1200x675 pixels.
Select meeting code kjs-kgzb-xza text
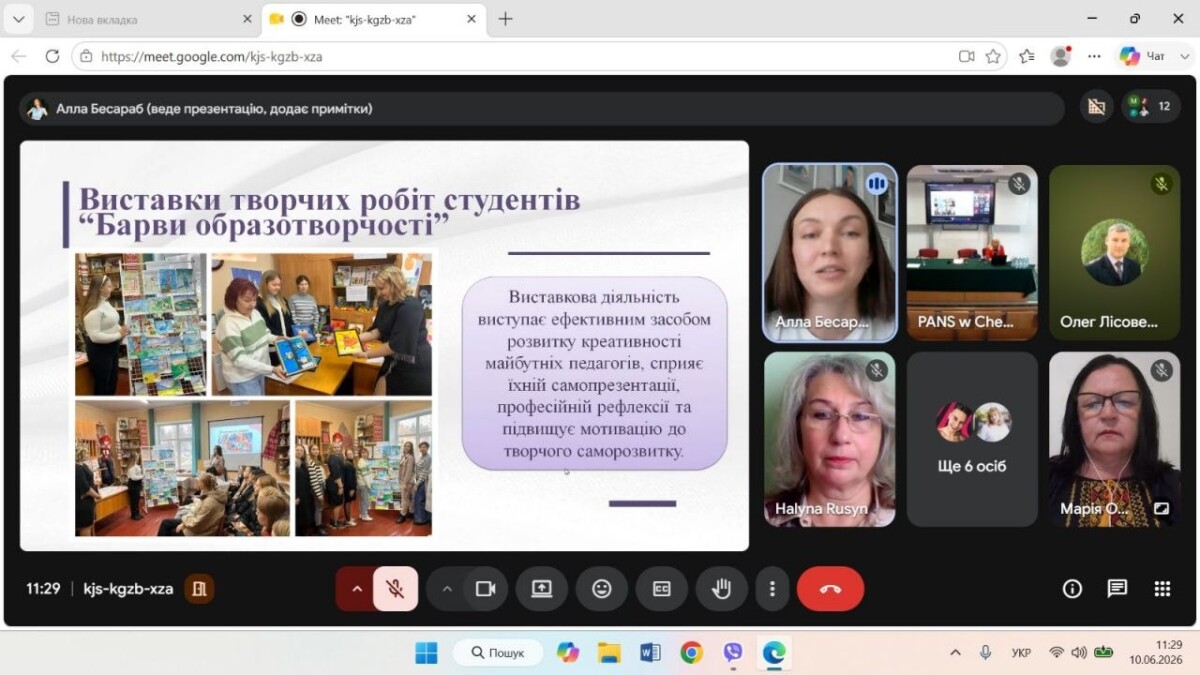128,589
